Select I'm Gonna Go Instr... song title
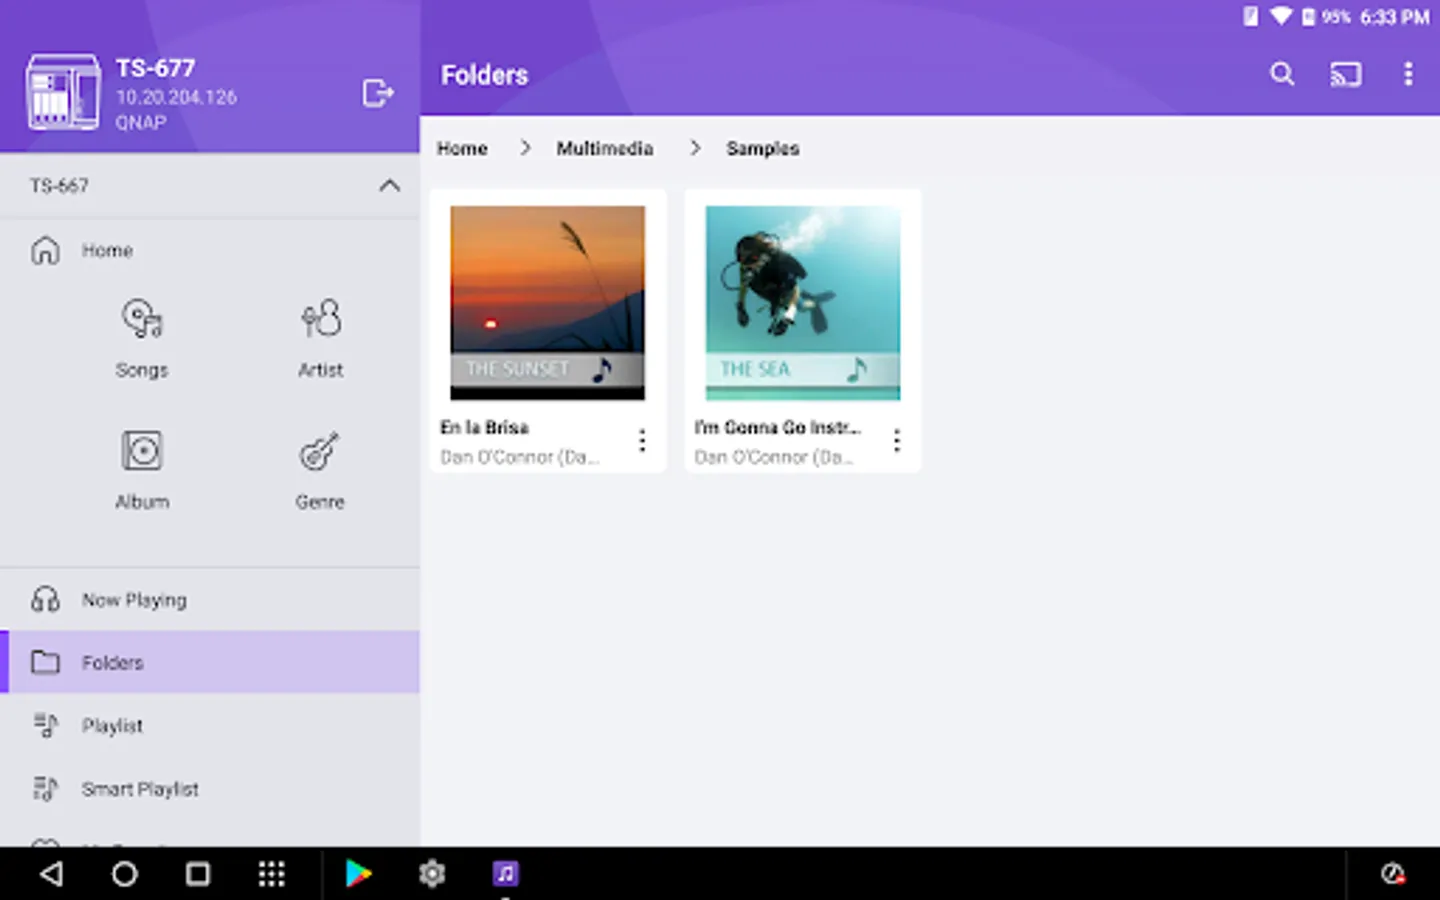1440x900 pixels. pyautogui.click(x=777, y=427)
